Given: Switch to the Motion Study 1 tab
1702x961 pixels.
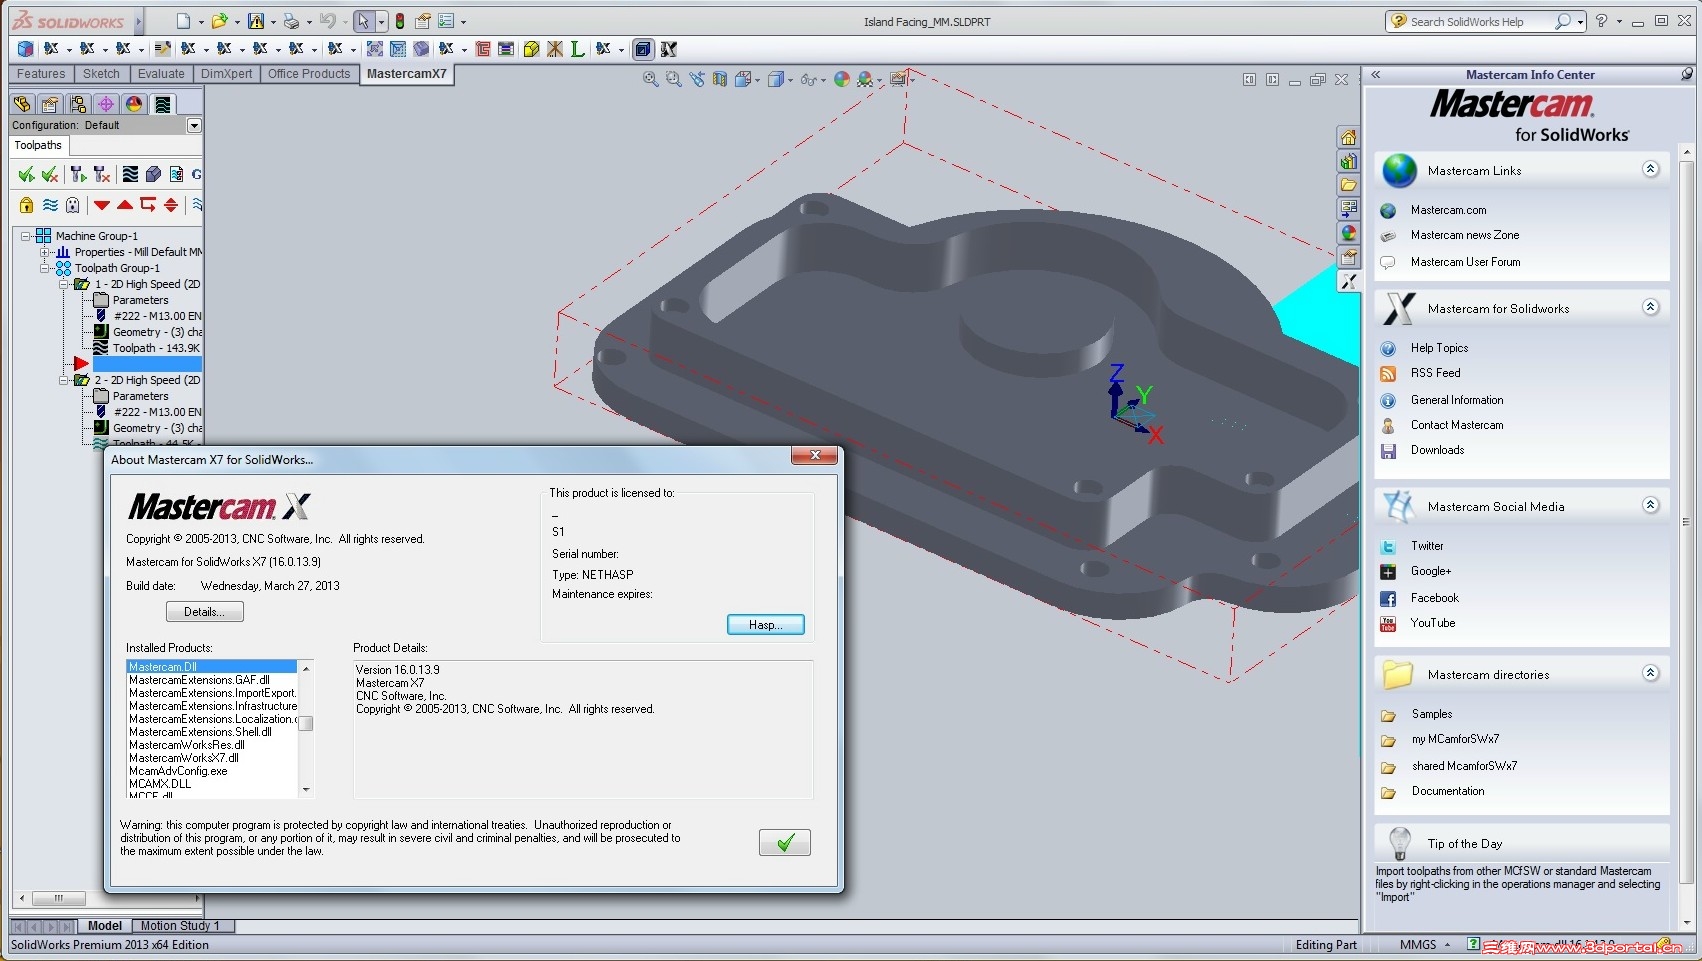Looking at the screenshot, I should (181, 926).
